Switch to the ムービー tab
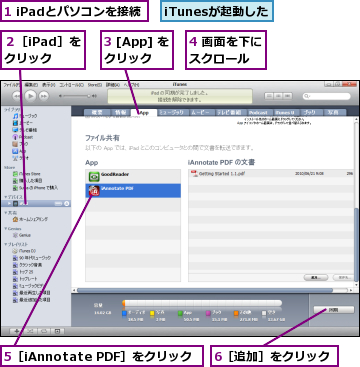The height and width of the screenshot is (367, 360). point(202,113)
